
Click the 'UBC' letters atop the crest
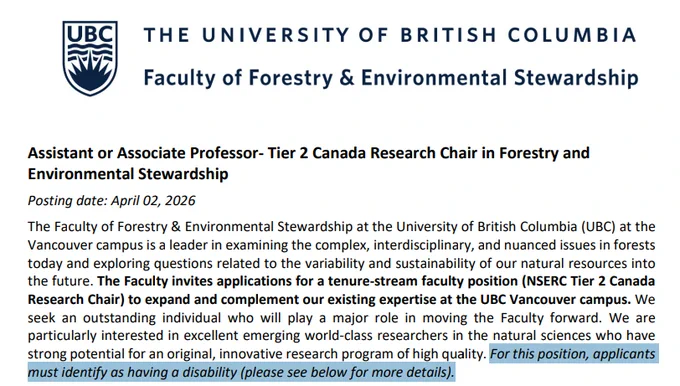pos(90,34)
